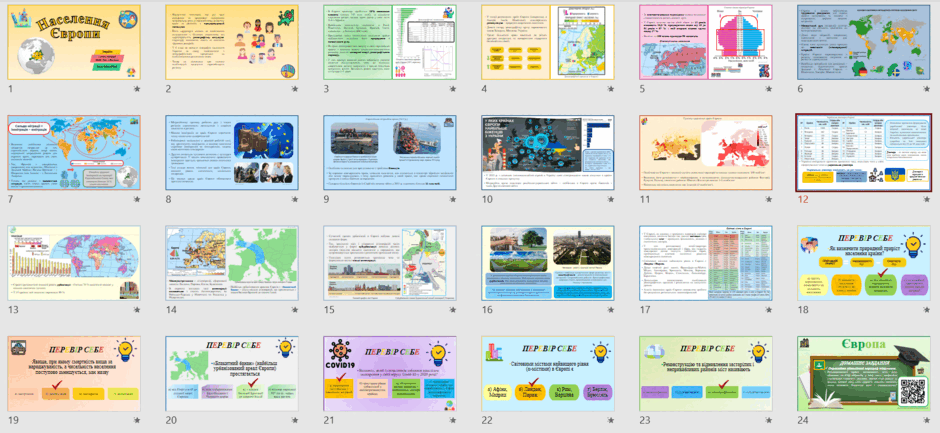Select slide 23 green quiz thumbnail
The height and width of the screenshot is (433, 940).
coord(706,374)
